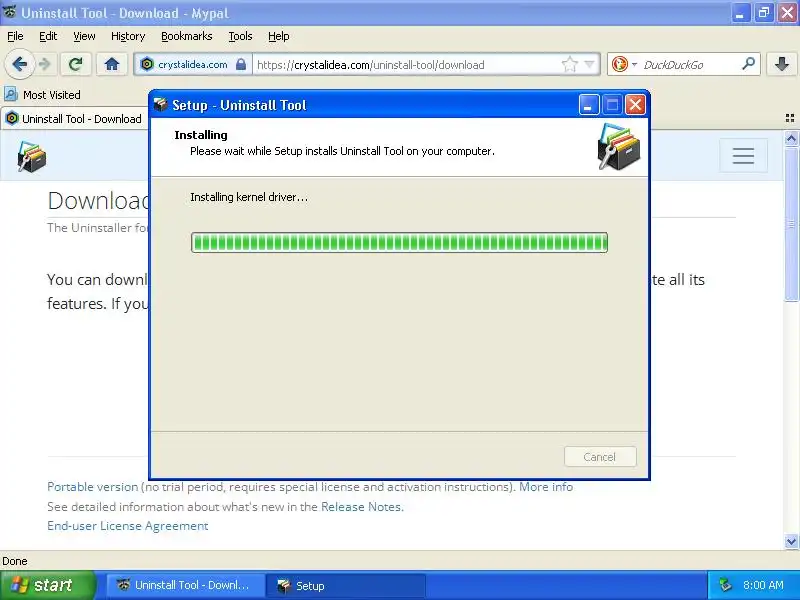Screen dimensions: 800x600
Task: Open the Release Notes link
Action: [361, 507]
